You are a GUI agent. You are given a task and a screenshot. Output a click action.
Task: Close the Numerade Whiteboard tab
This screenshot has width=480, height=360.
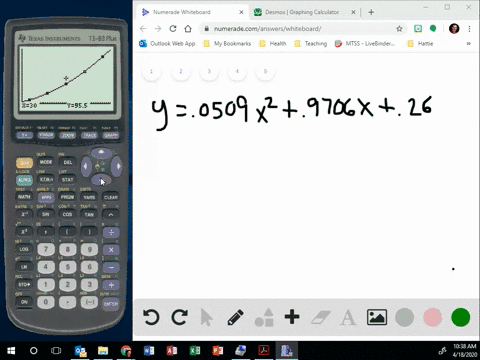point(241,12)
